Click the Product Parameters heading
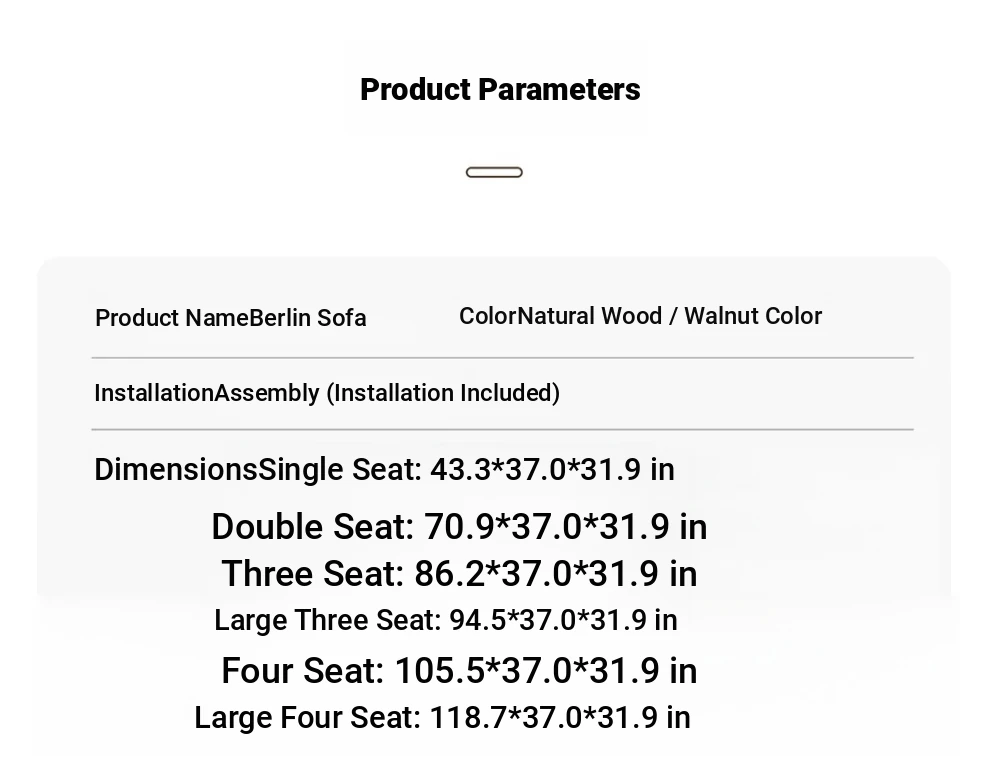 click(500, 90)
